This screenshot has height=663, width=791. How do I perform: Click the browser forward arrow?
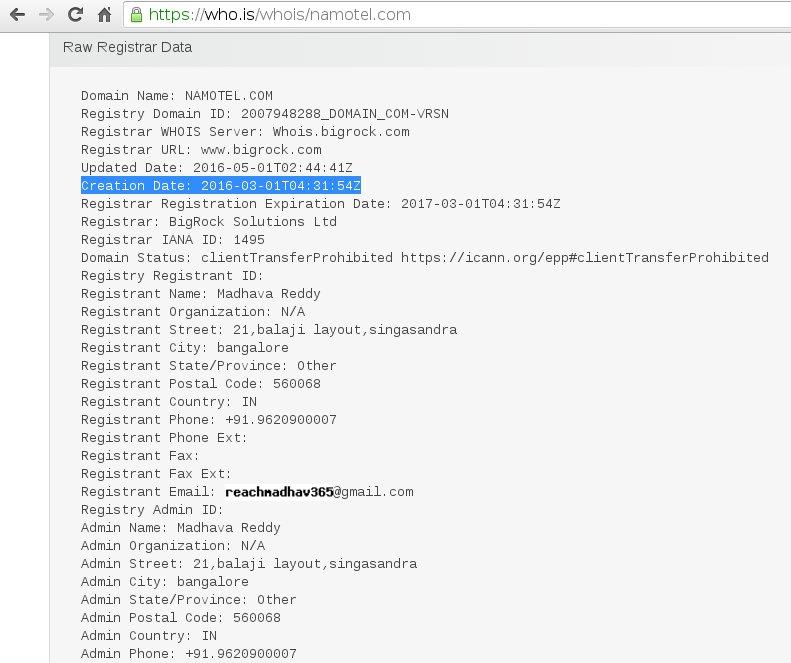click(46, 15)
